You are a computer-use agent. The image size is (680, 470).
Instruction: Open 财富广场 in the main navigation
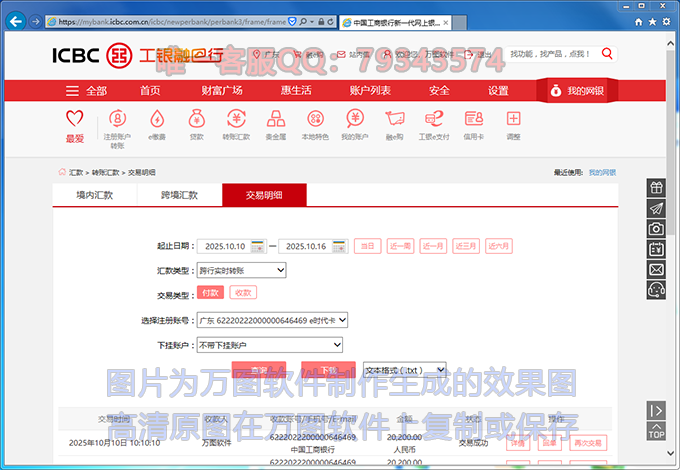(x=222, y=90)
